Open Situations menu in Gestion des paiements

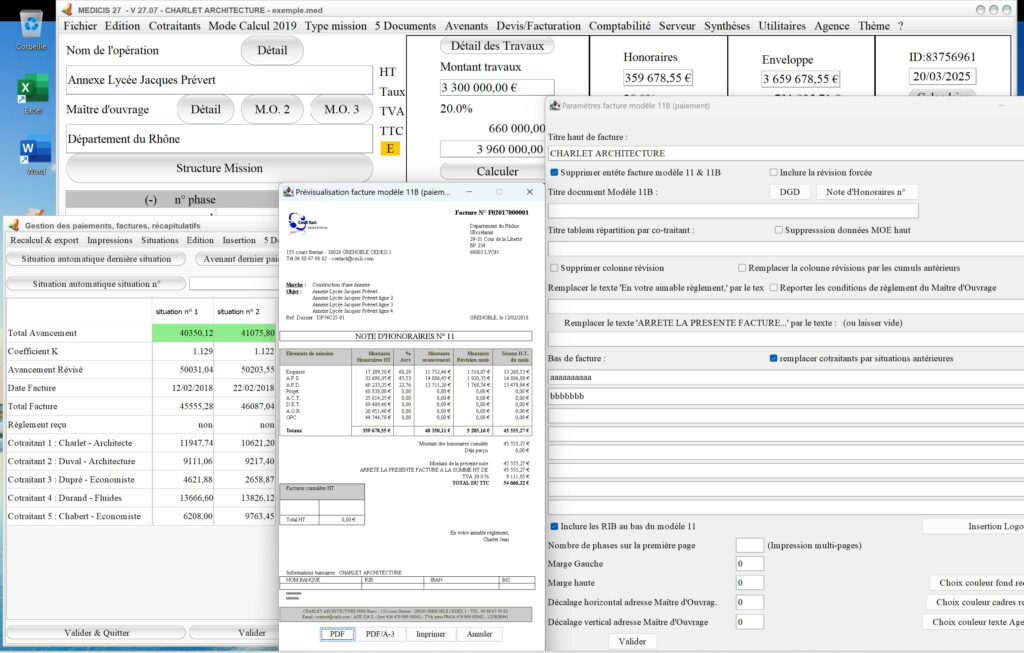[x=159, y=240]
